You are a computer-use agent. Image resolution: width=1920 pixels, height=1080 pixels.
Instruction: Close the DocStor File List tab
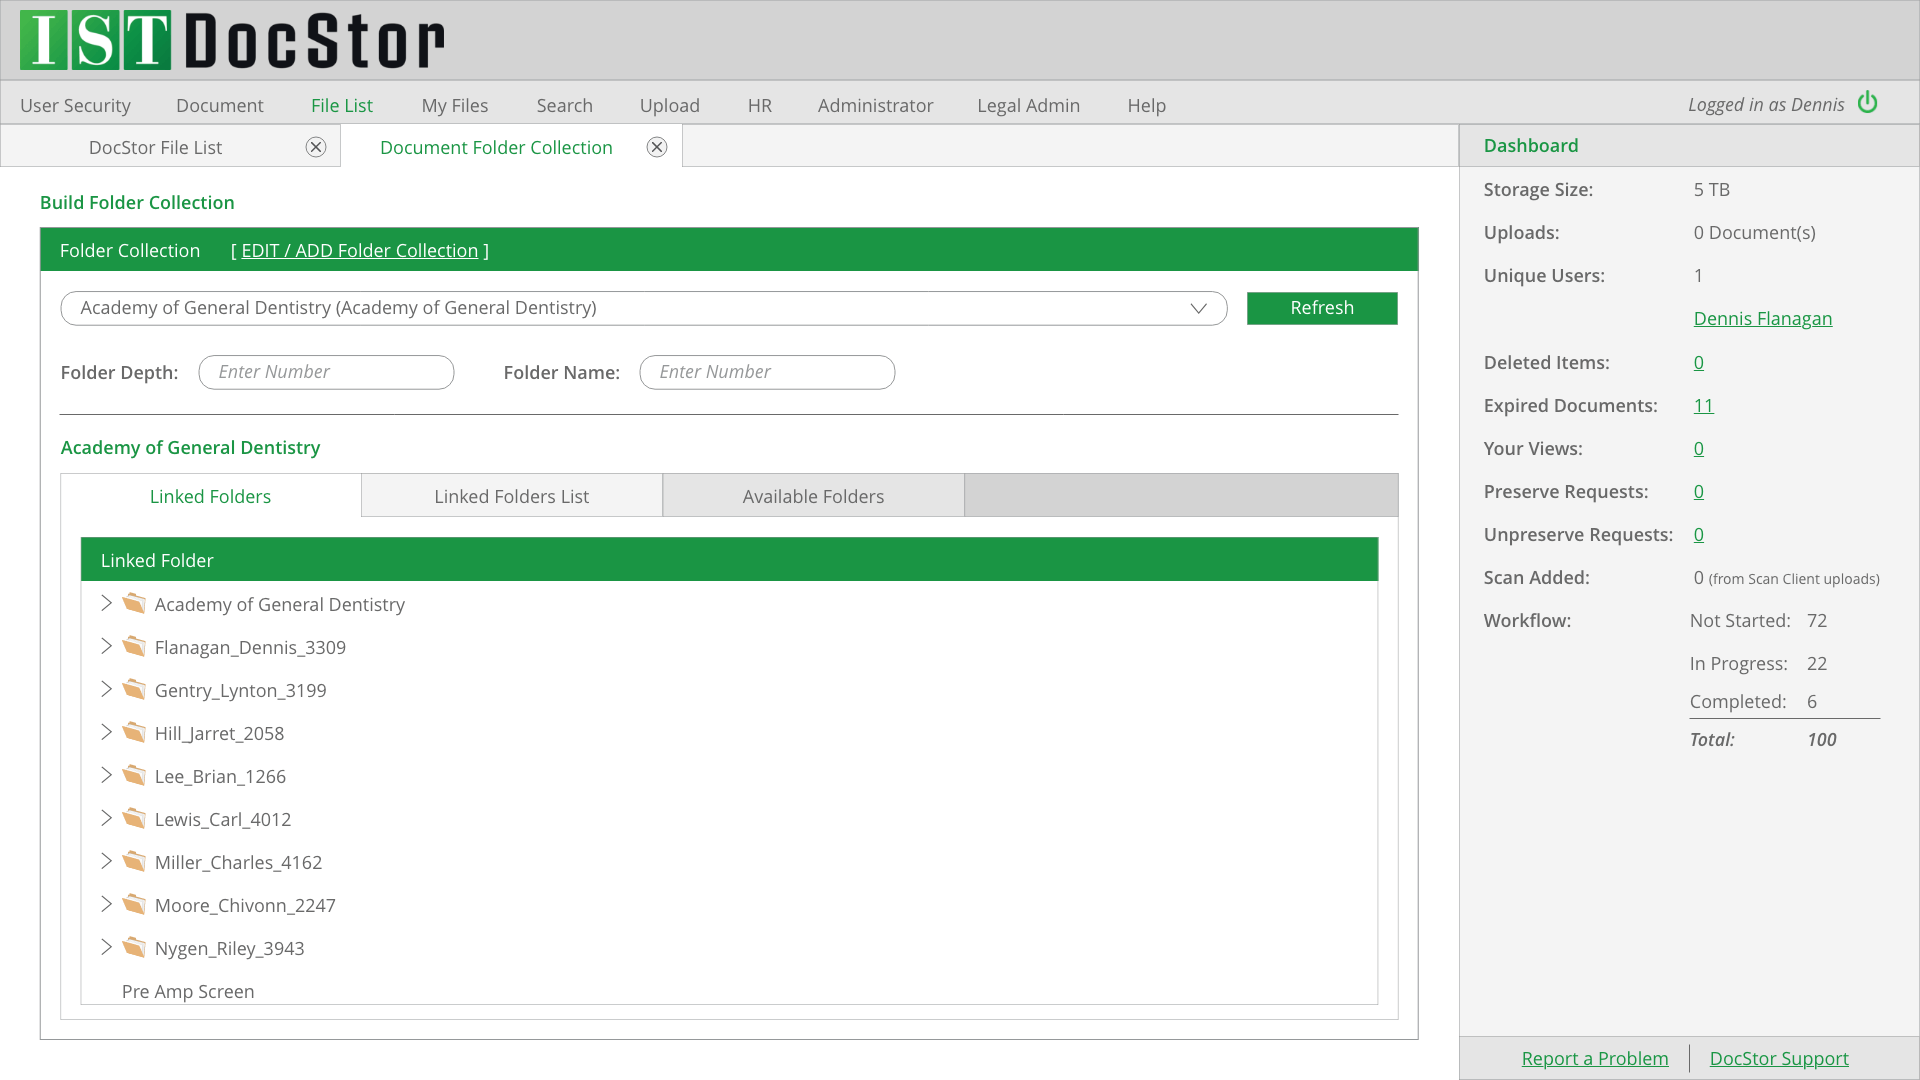tap(316, 147)
